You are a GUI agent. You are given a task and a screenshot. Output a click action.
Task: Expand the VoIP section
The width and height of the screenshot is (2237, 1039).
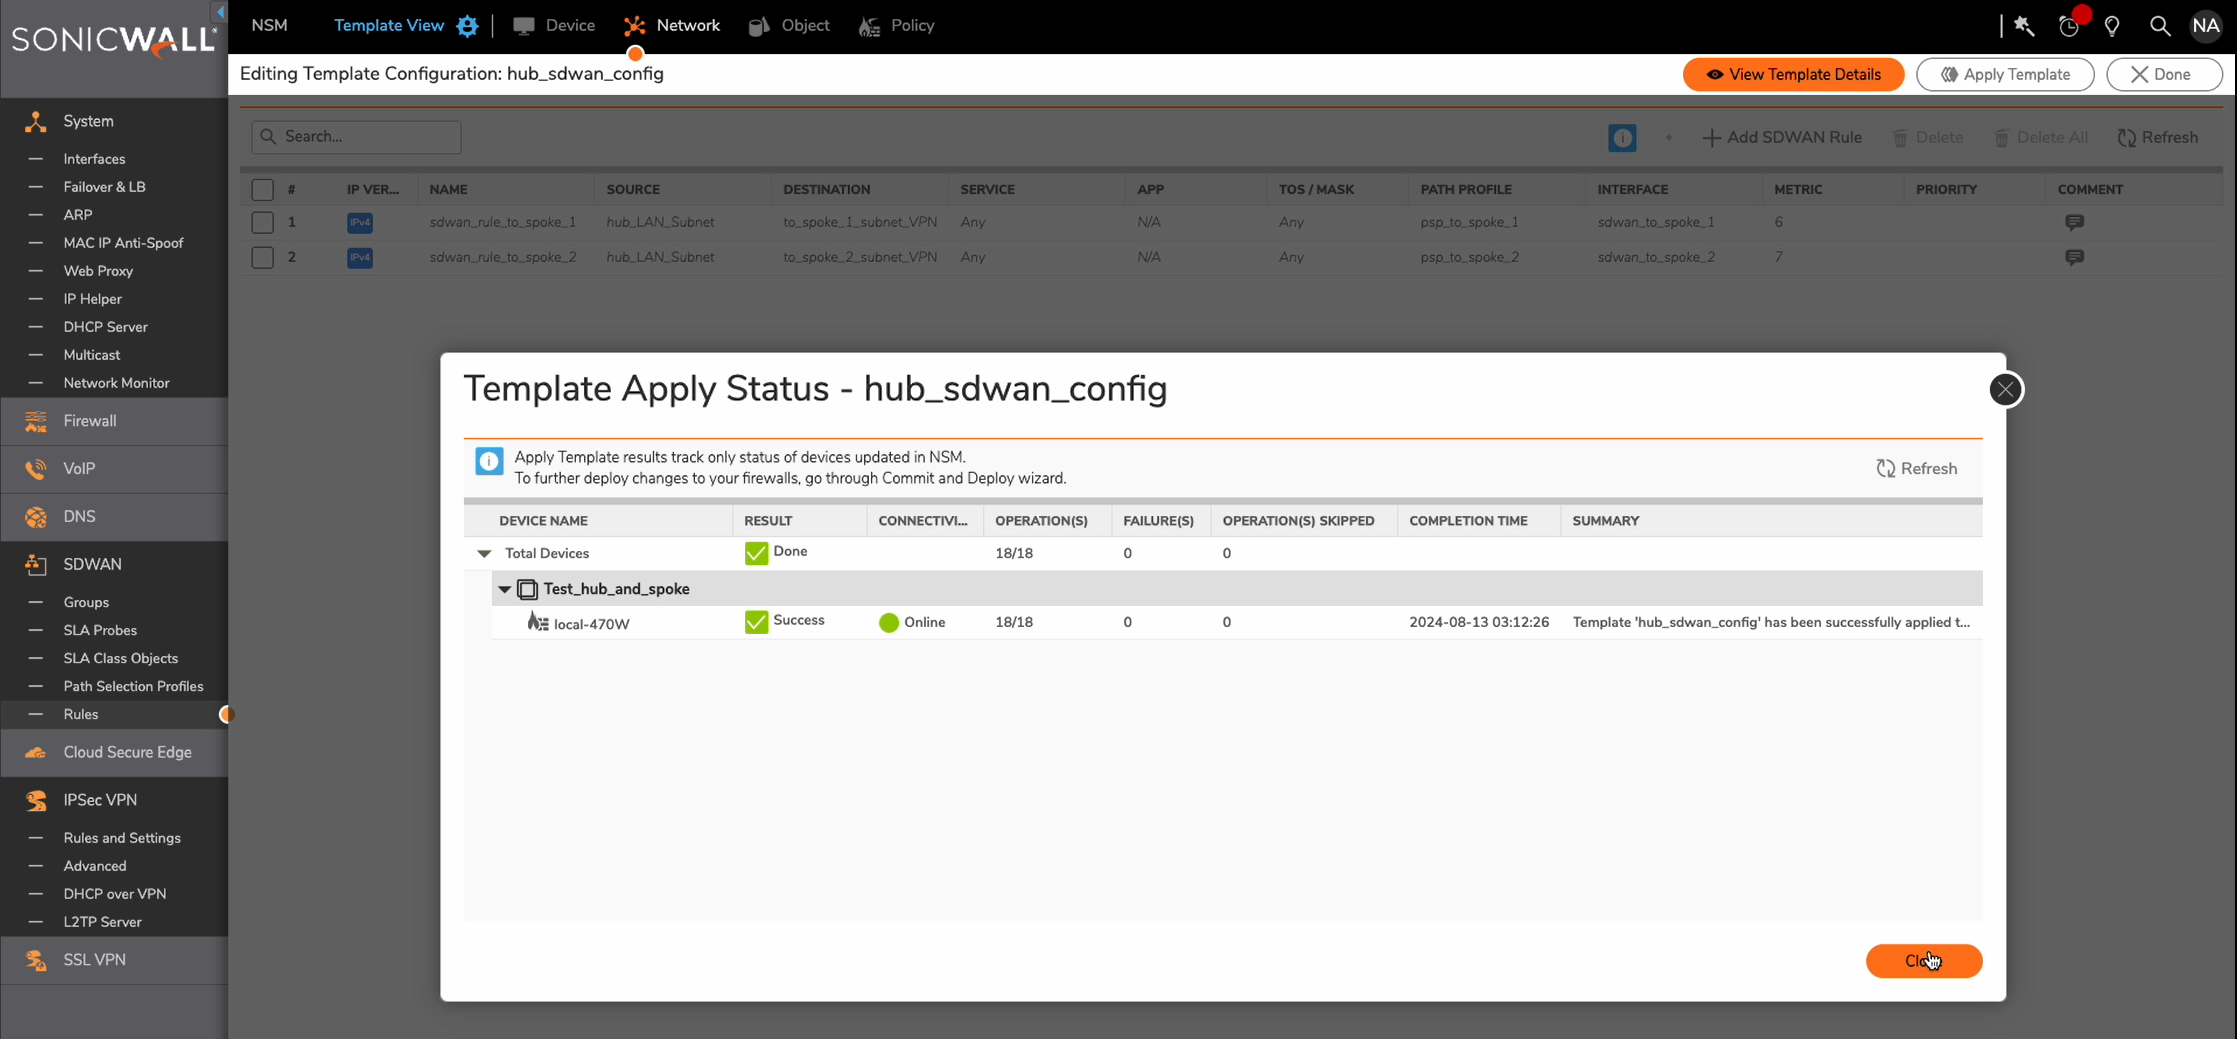(114, 469)
